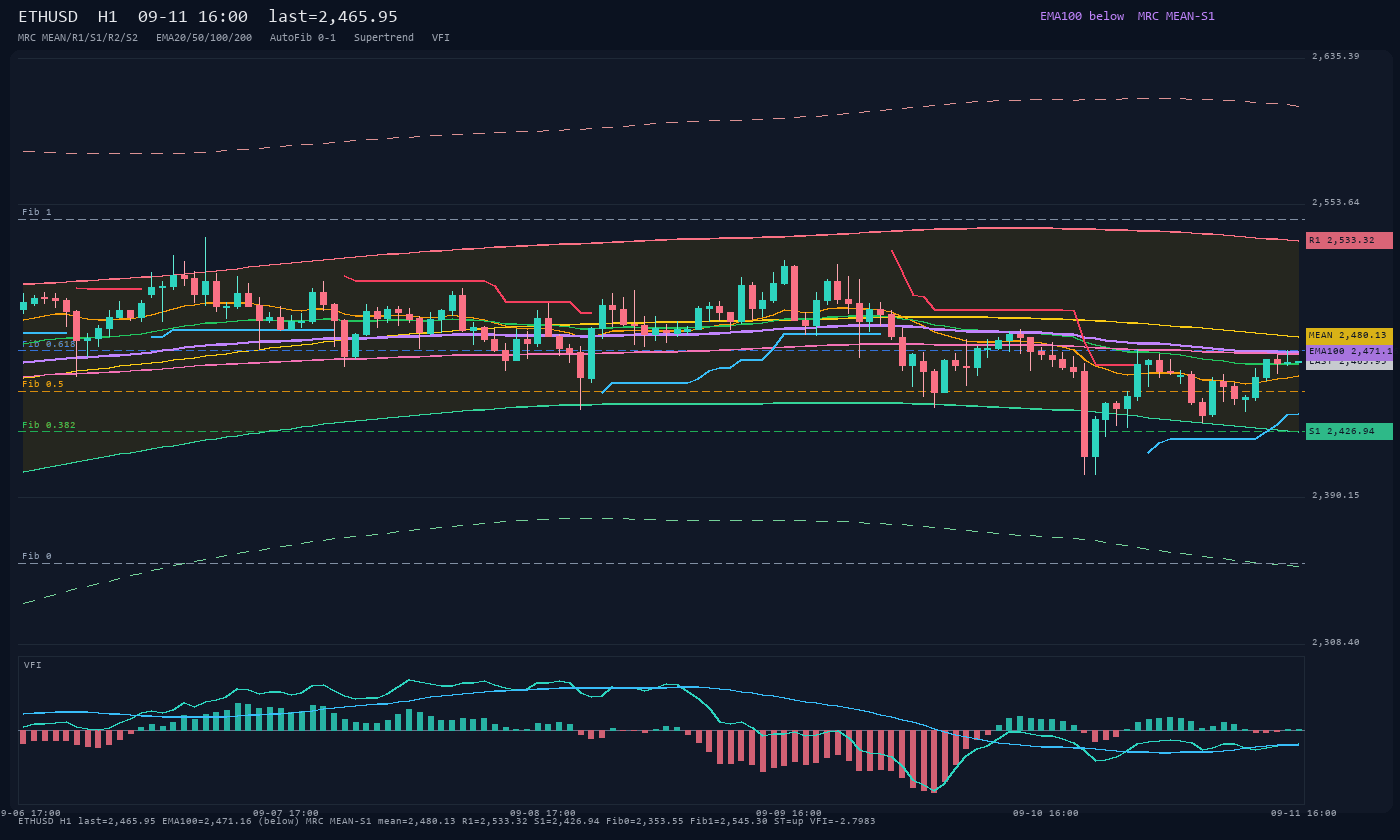The height and width of the screenshot is (840, 1400).
Task: Select the VFI entry in the top legend
Action: click(x=441, y=38)
